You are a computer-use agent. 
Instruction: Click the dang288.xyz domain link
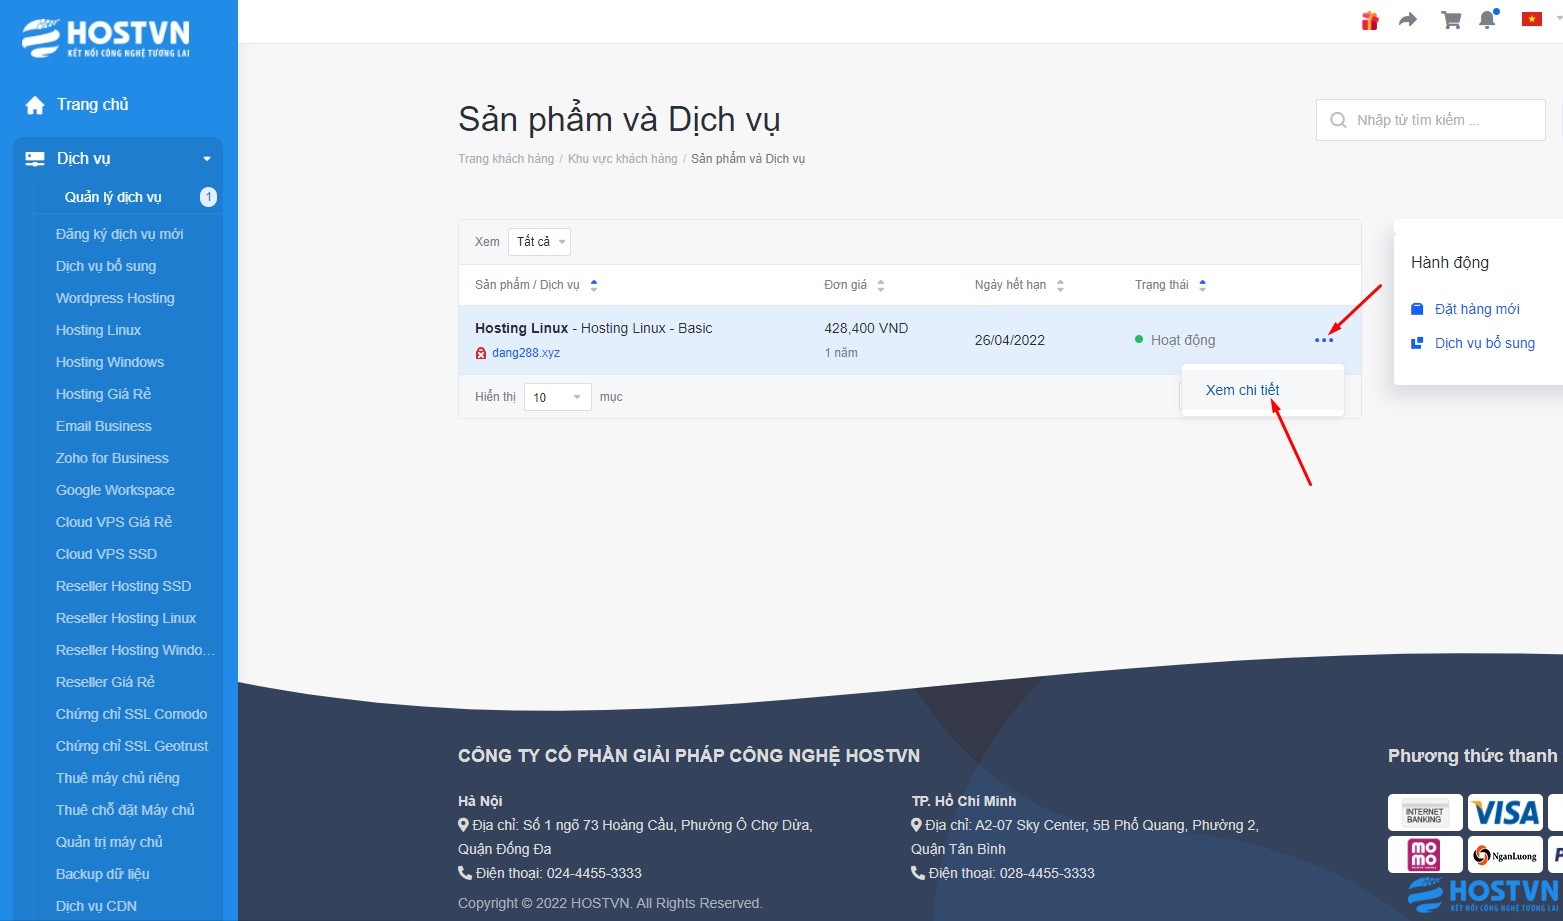(x=526, y=353)
